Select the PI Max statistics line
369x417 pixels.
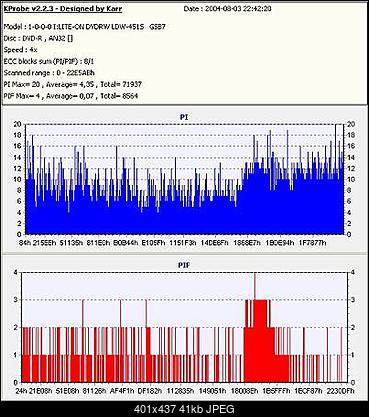(x=73, y=84)
